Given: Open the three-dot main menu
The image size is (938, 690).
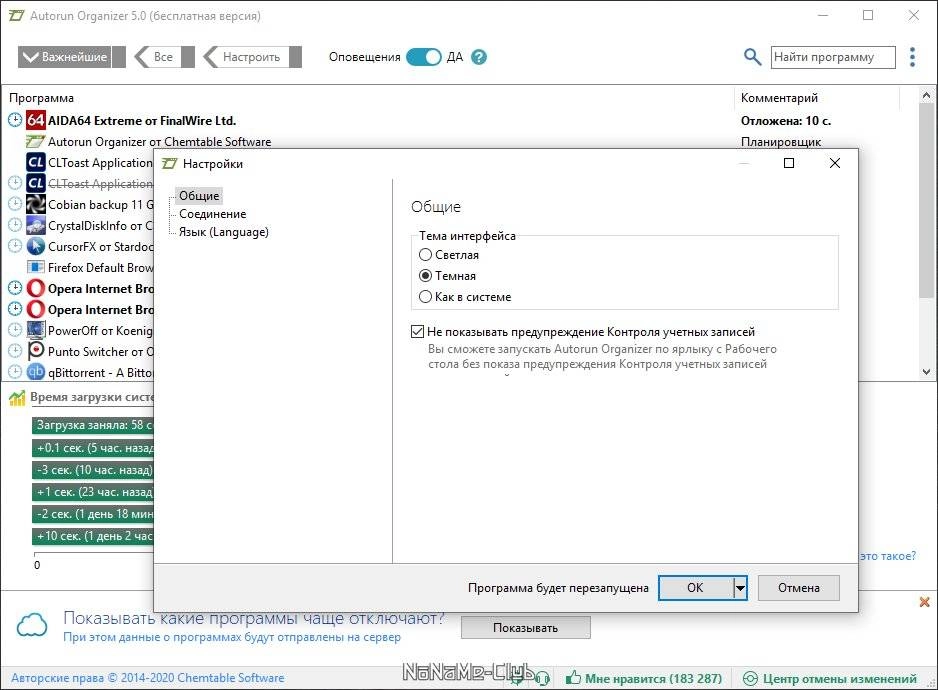Looking at the screenshot, I should 912,57.
